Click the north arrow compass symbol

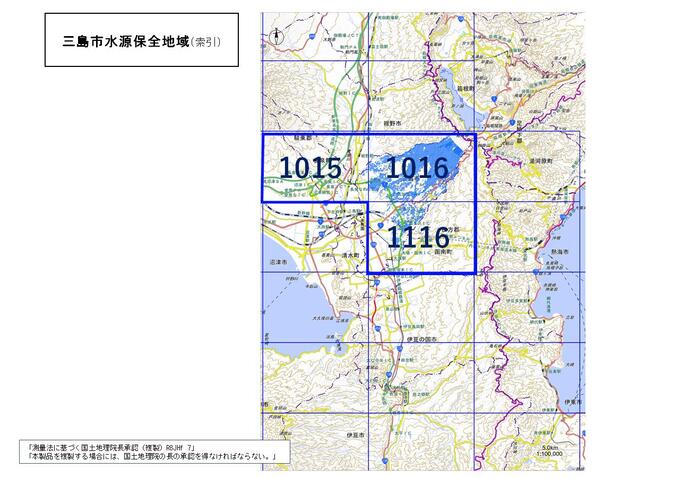pyautogui.click(x=277, y=36)
